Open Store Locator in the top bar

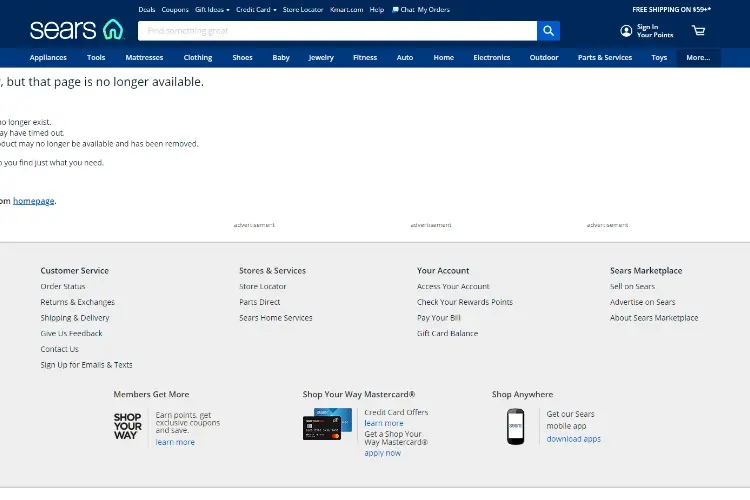coord(303,10)
